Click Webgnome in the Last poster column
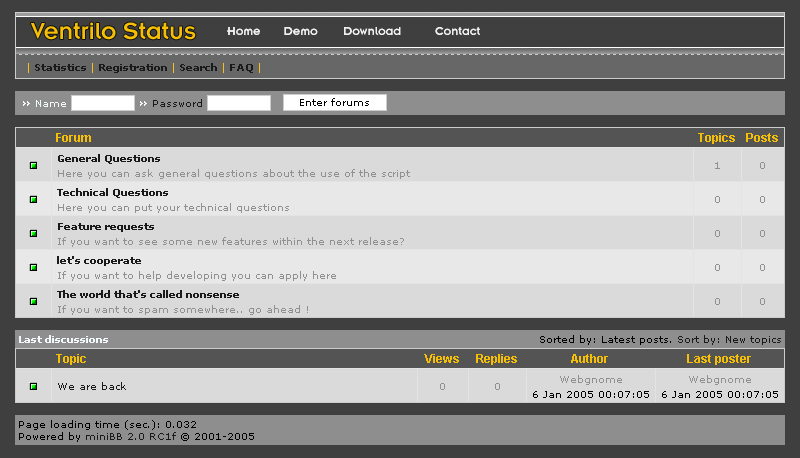800x458 pixels. pos(720,379)
